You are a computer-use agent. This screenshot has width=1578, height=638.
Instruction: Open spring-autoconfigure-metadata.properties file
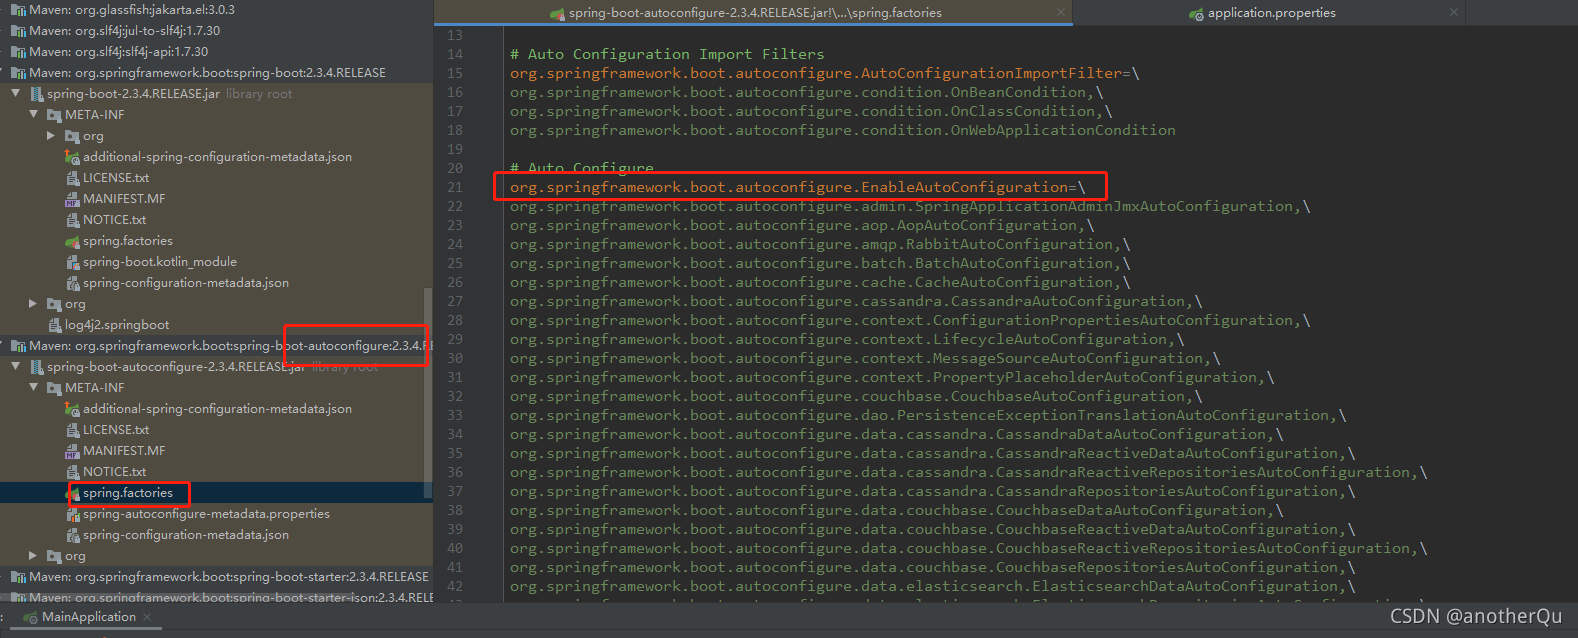click(x=206, y=513)
